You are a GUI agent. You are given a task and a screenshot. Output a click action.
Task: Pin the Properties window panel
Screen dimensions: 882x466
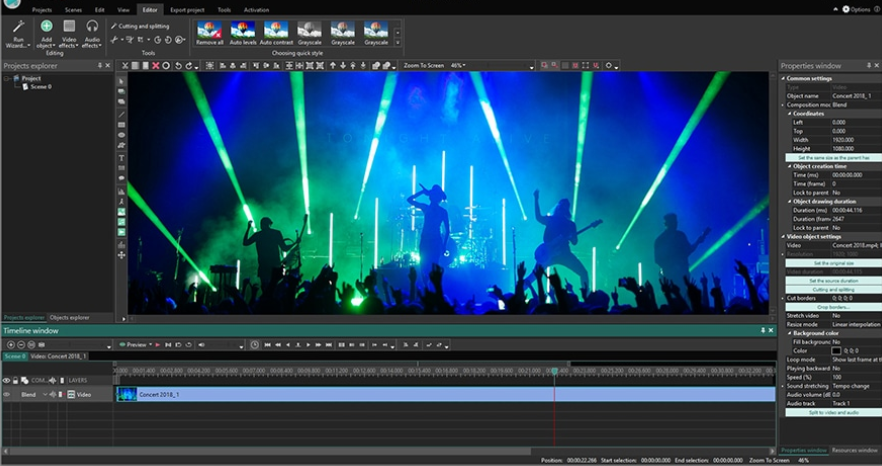pos(868,66)
